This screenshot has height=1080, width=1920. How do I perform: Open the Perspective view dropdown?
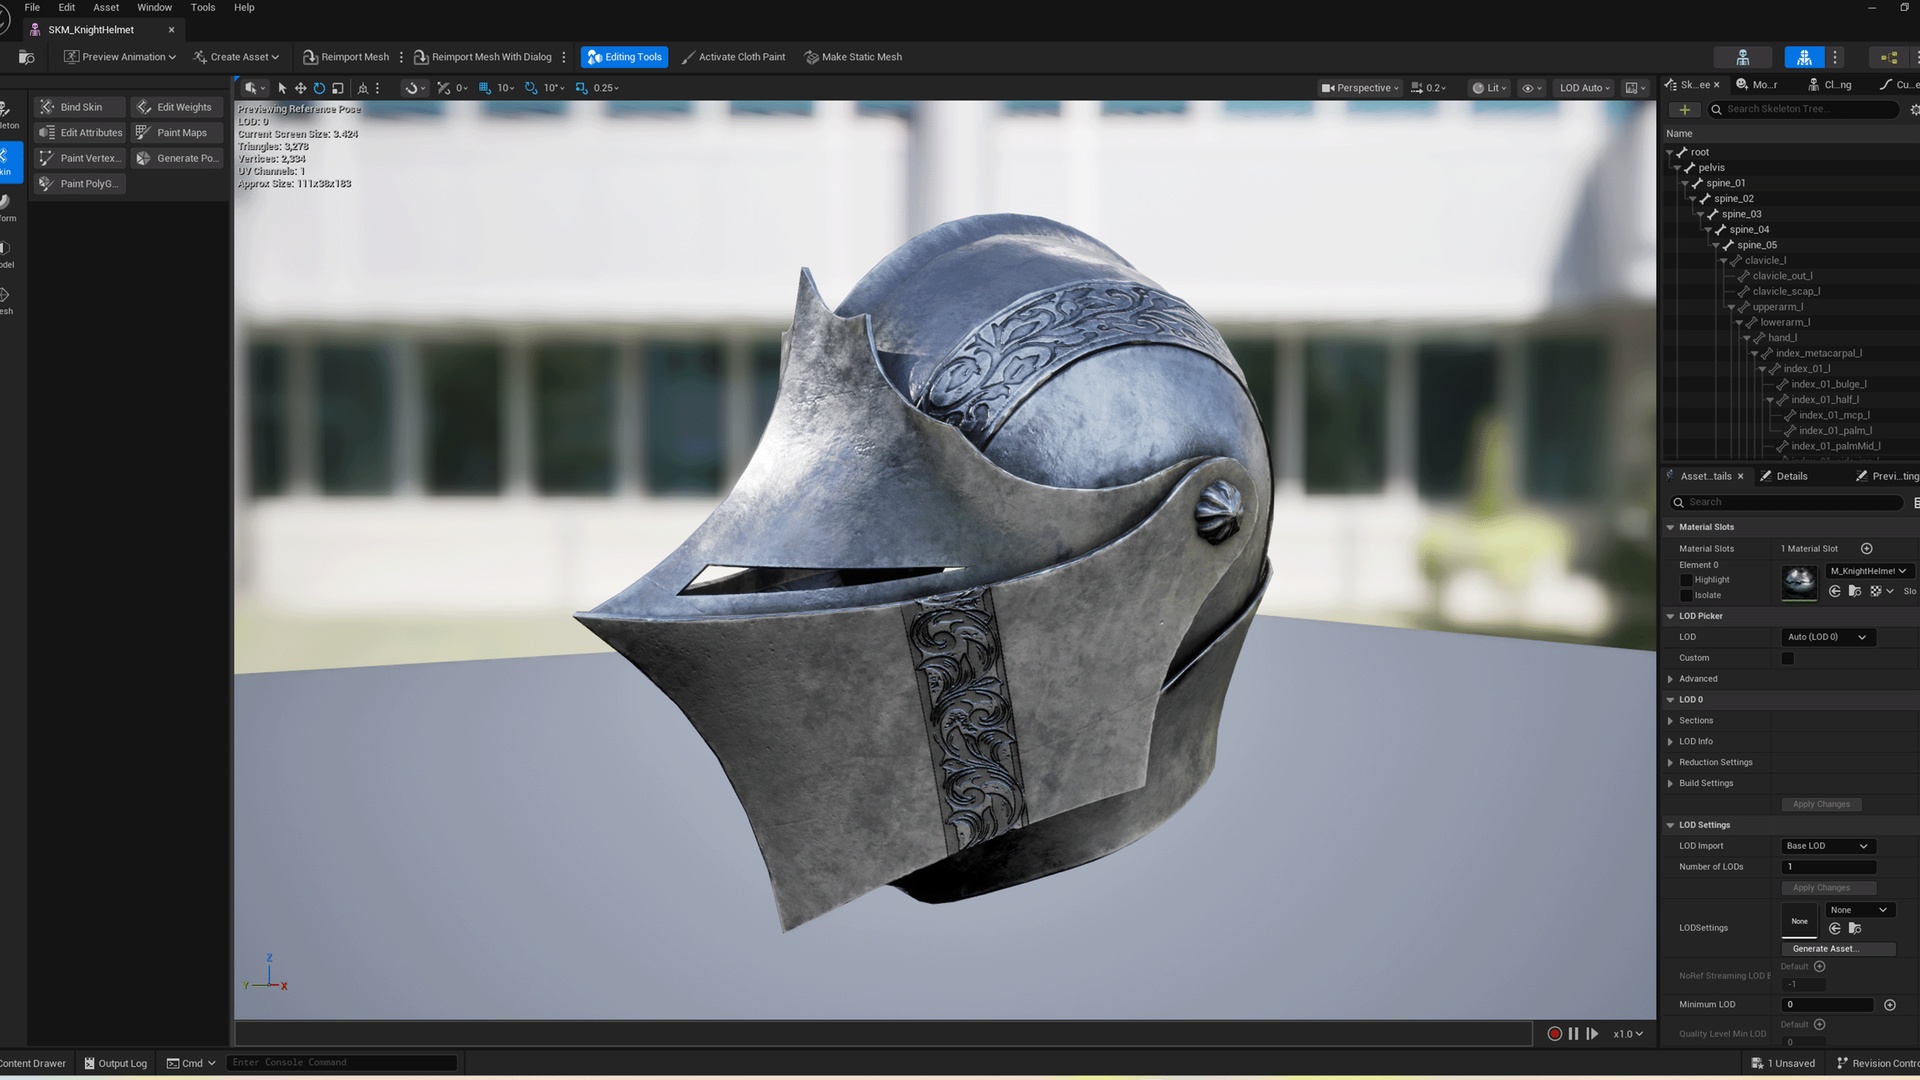tap(1360, 88)
